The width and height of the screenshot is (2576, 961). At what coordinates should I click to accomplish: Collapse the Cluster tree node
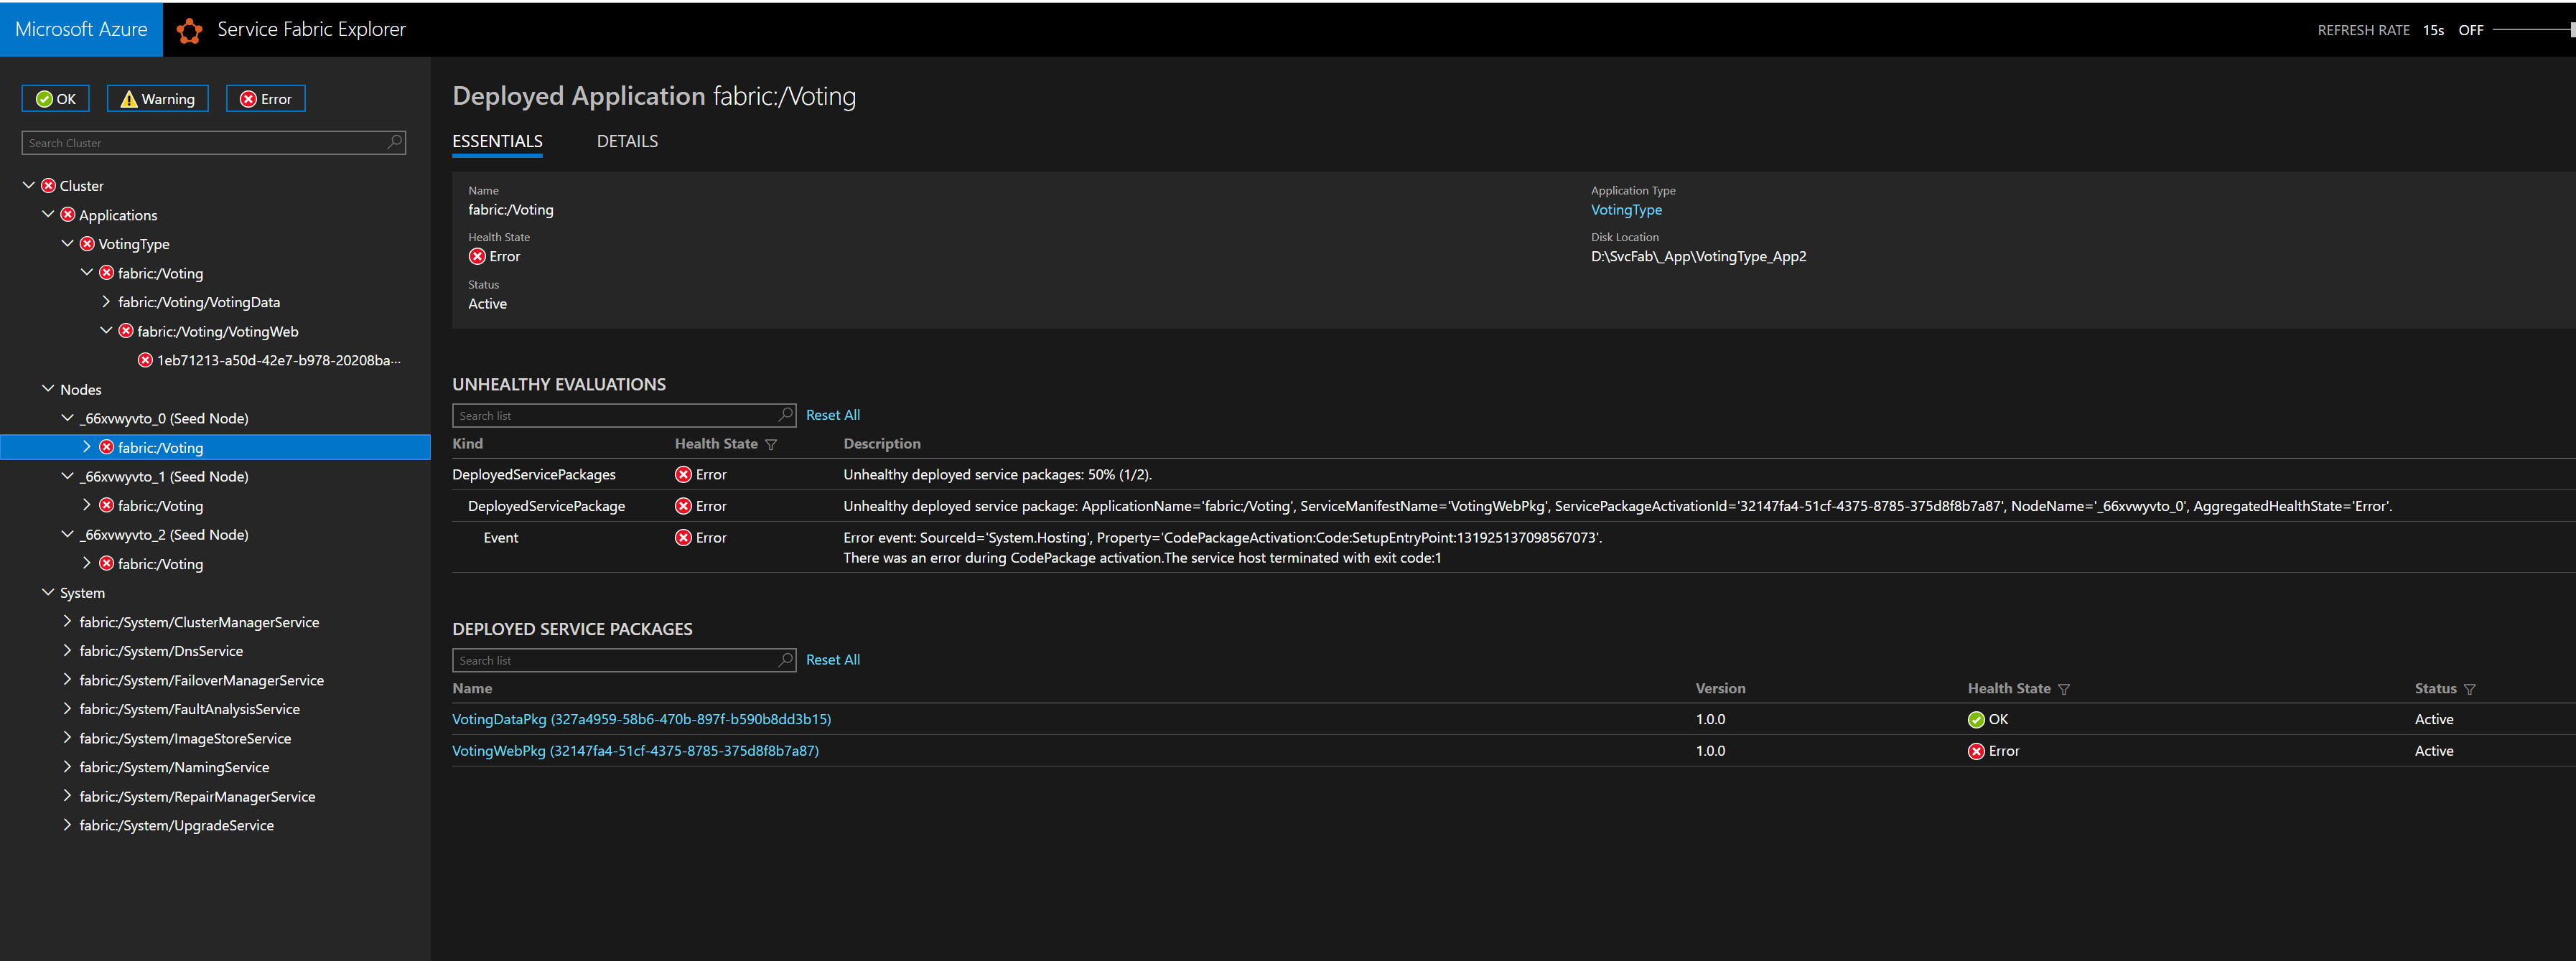[x=29, y=185]
